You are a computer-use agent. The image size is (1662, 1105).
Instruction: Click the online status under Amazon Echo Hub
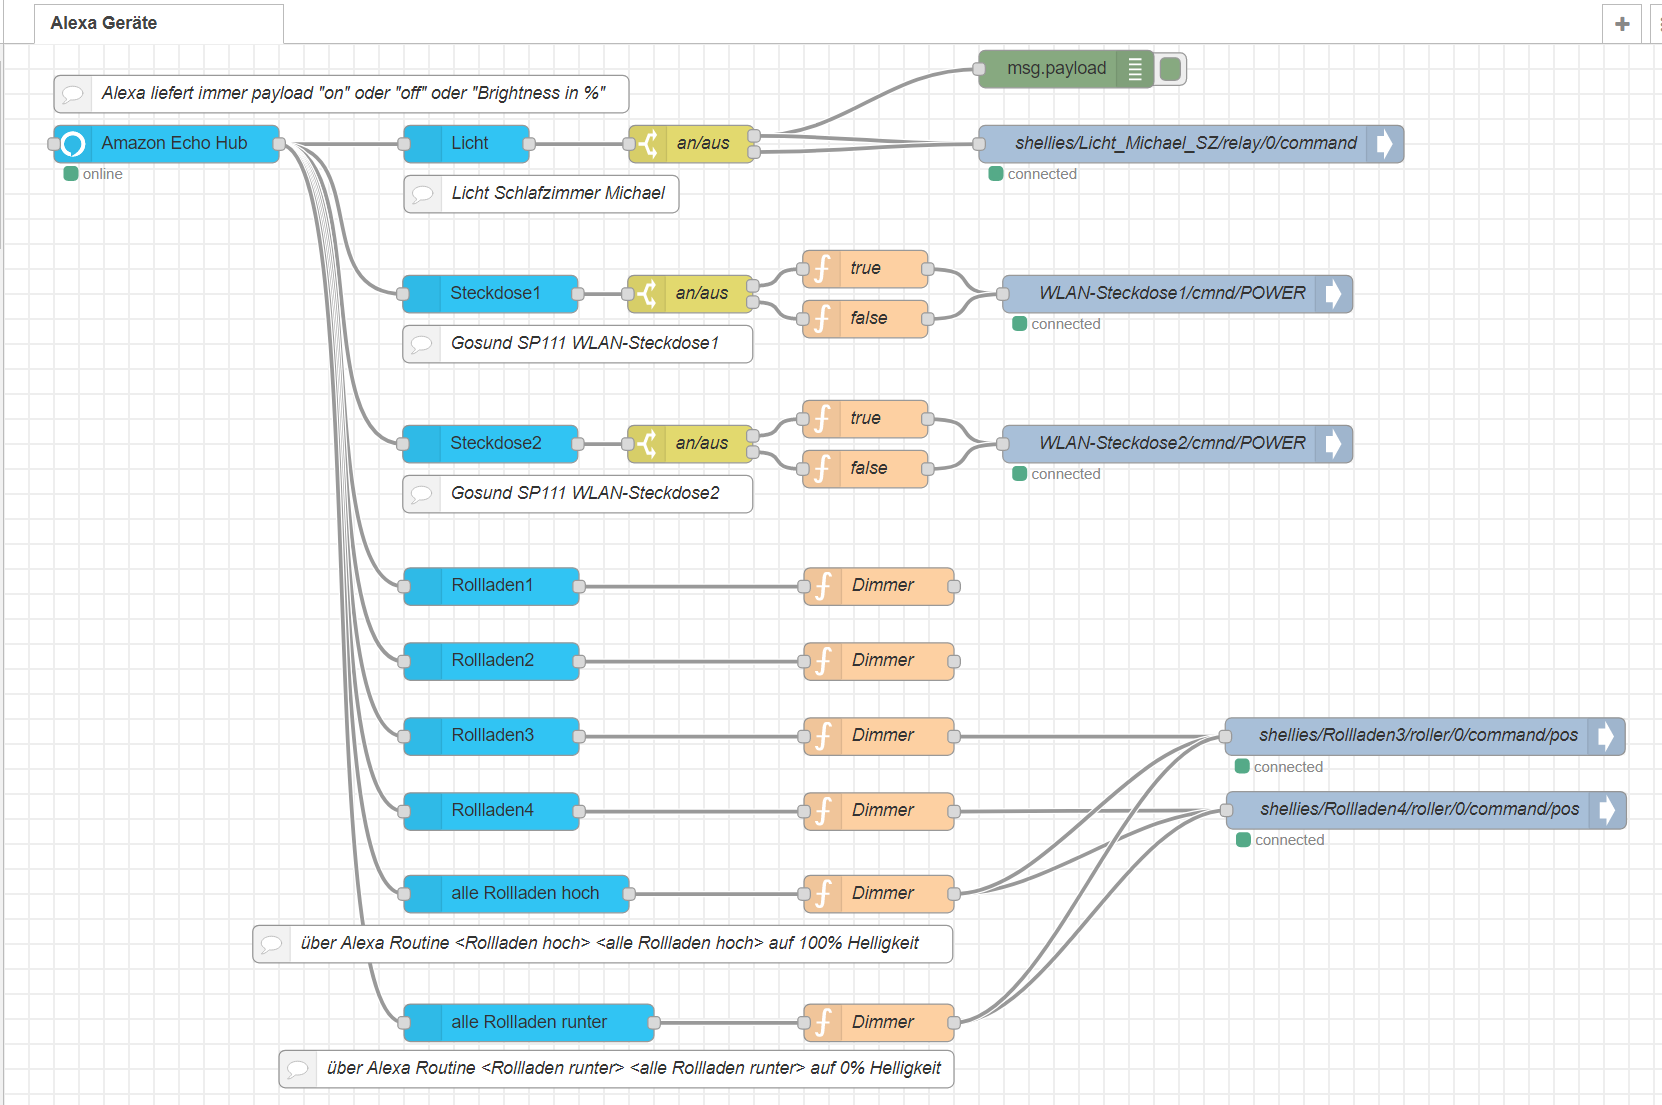pos(93,174)
